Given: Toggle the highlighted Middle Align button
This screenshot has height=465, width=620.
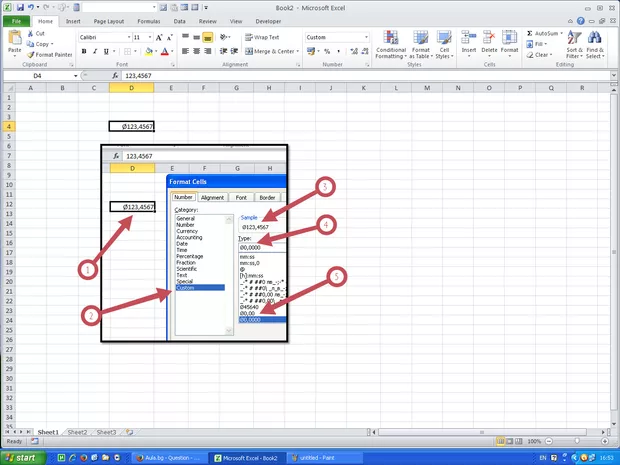Looking at the screenshot, I should pyautogui.click(x=208, y=37).
